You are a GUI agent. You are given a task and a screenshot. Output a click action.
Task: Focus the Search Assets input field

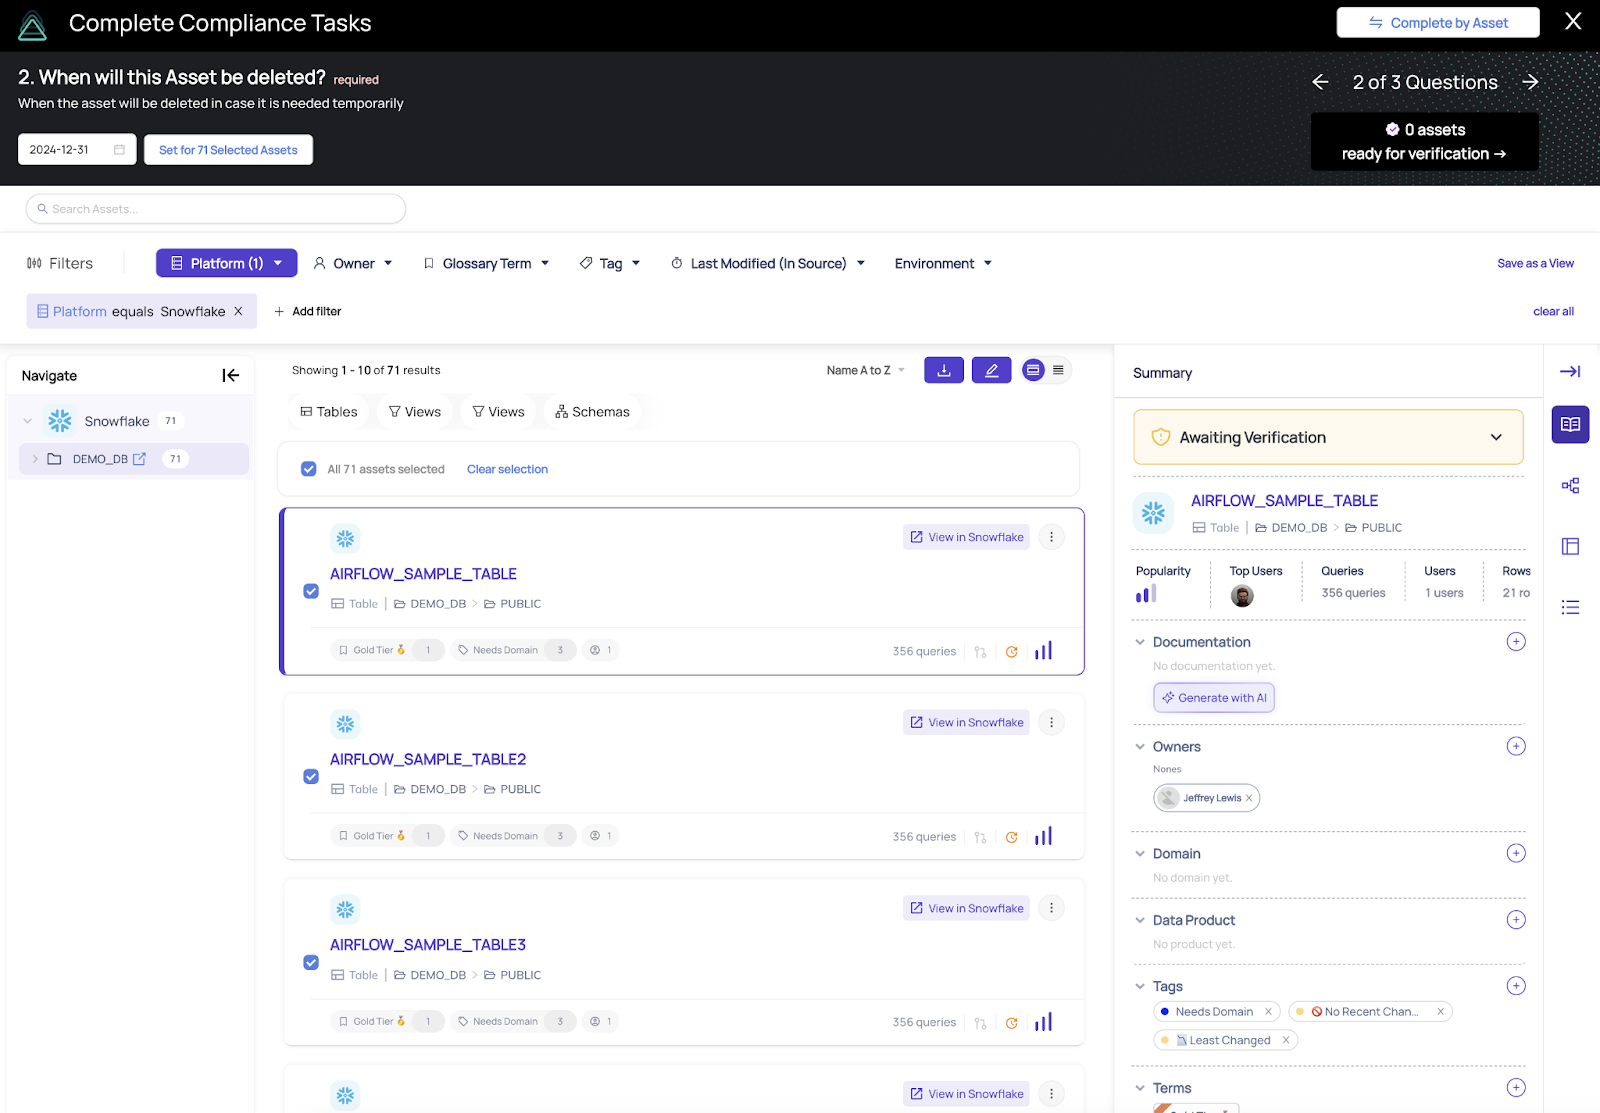click(x=216, y=209)
